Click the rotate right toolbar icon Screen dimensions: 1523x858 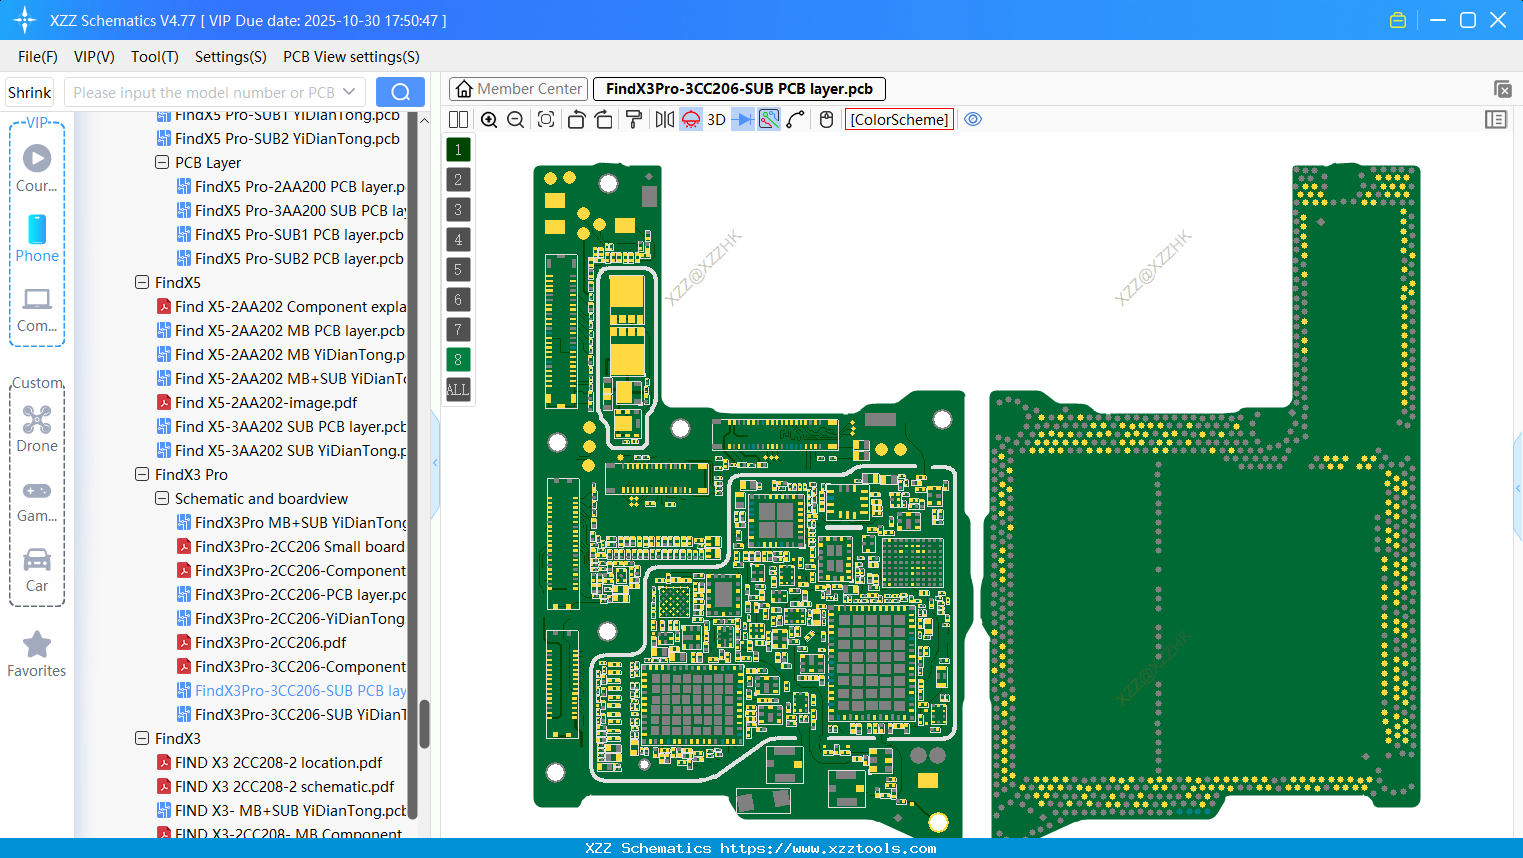pos(604,119)
